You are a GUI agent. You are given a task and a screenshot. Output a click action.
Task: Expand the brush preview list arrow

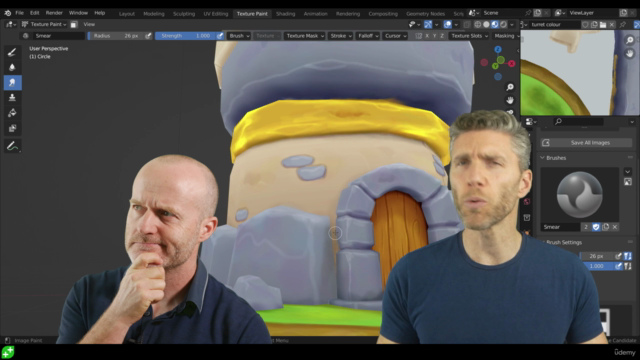628,172
